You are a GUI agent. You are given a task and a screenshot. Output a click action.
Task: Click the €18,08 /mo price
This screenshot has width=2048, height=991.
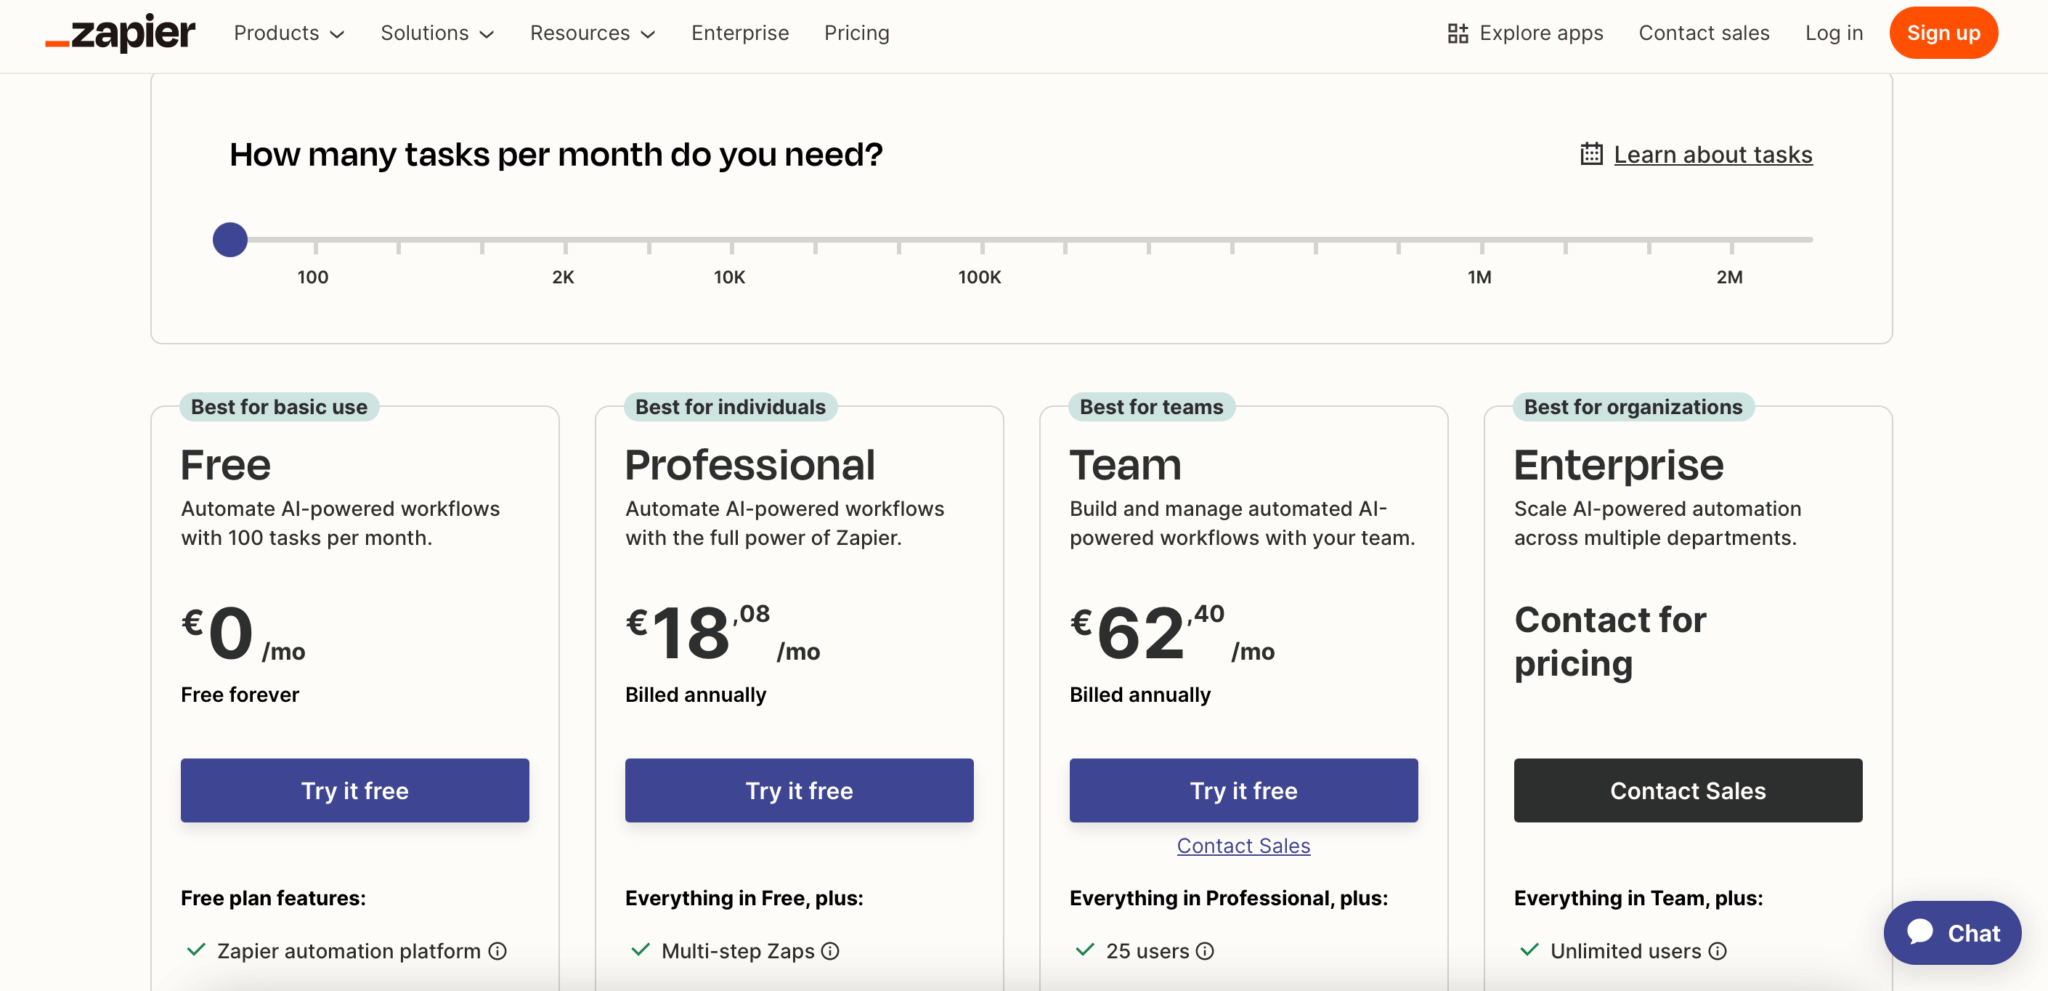pyautogui.click(x=723, y=634)
